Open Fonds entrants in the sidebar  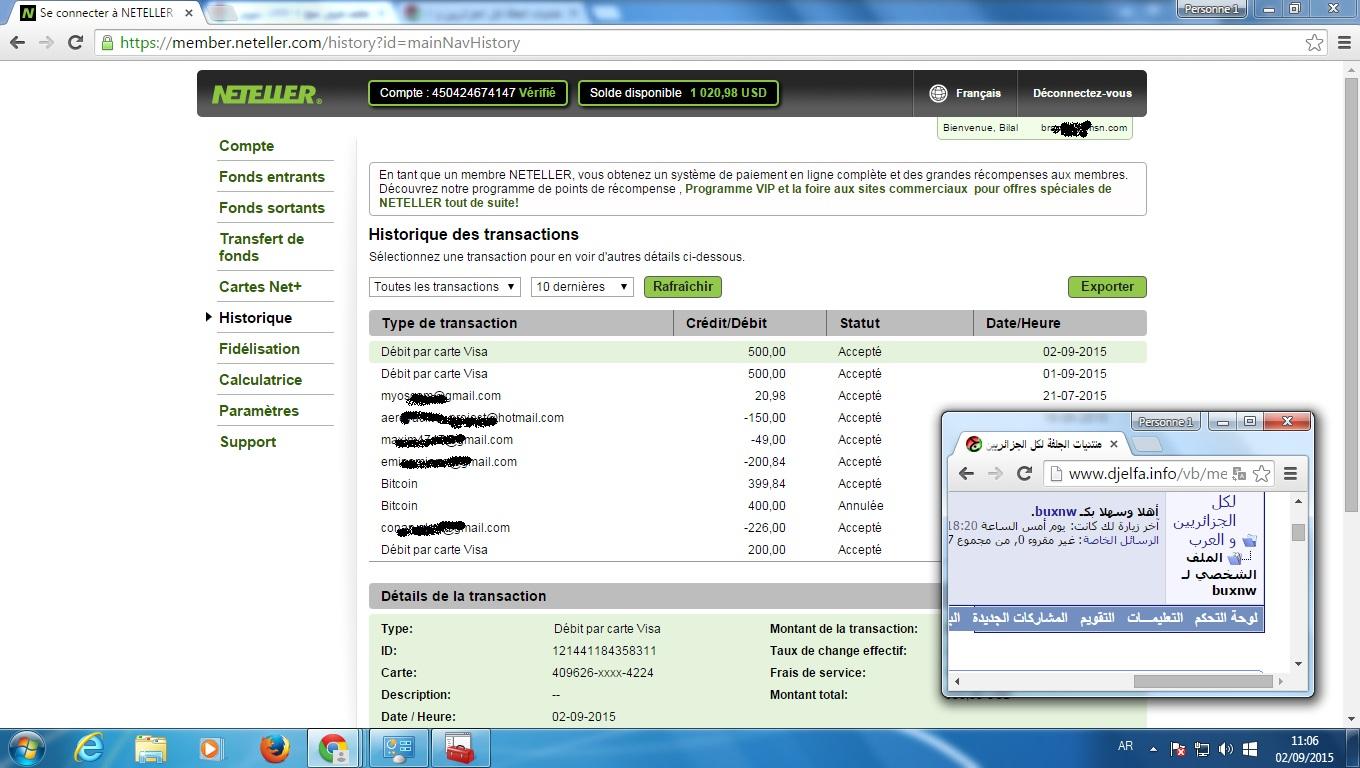click(272, 177)
